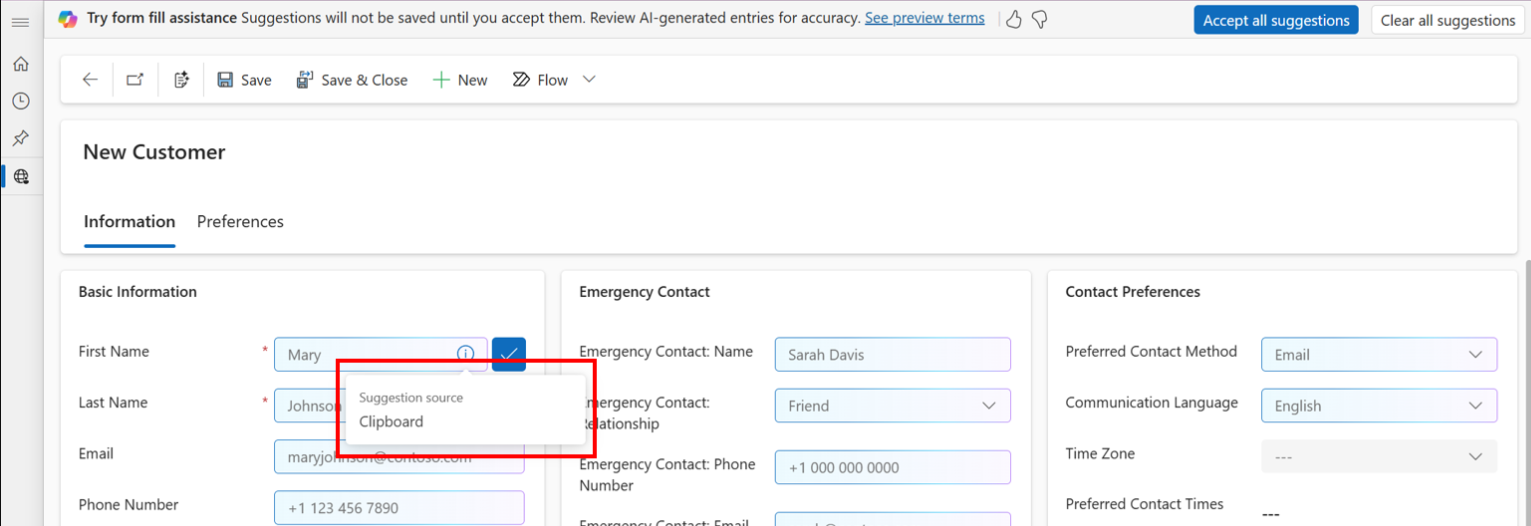Click thumbs down feedback icon
The width and height of the screenshot is (1531, 526).
[x=1040, y=19]
